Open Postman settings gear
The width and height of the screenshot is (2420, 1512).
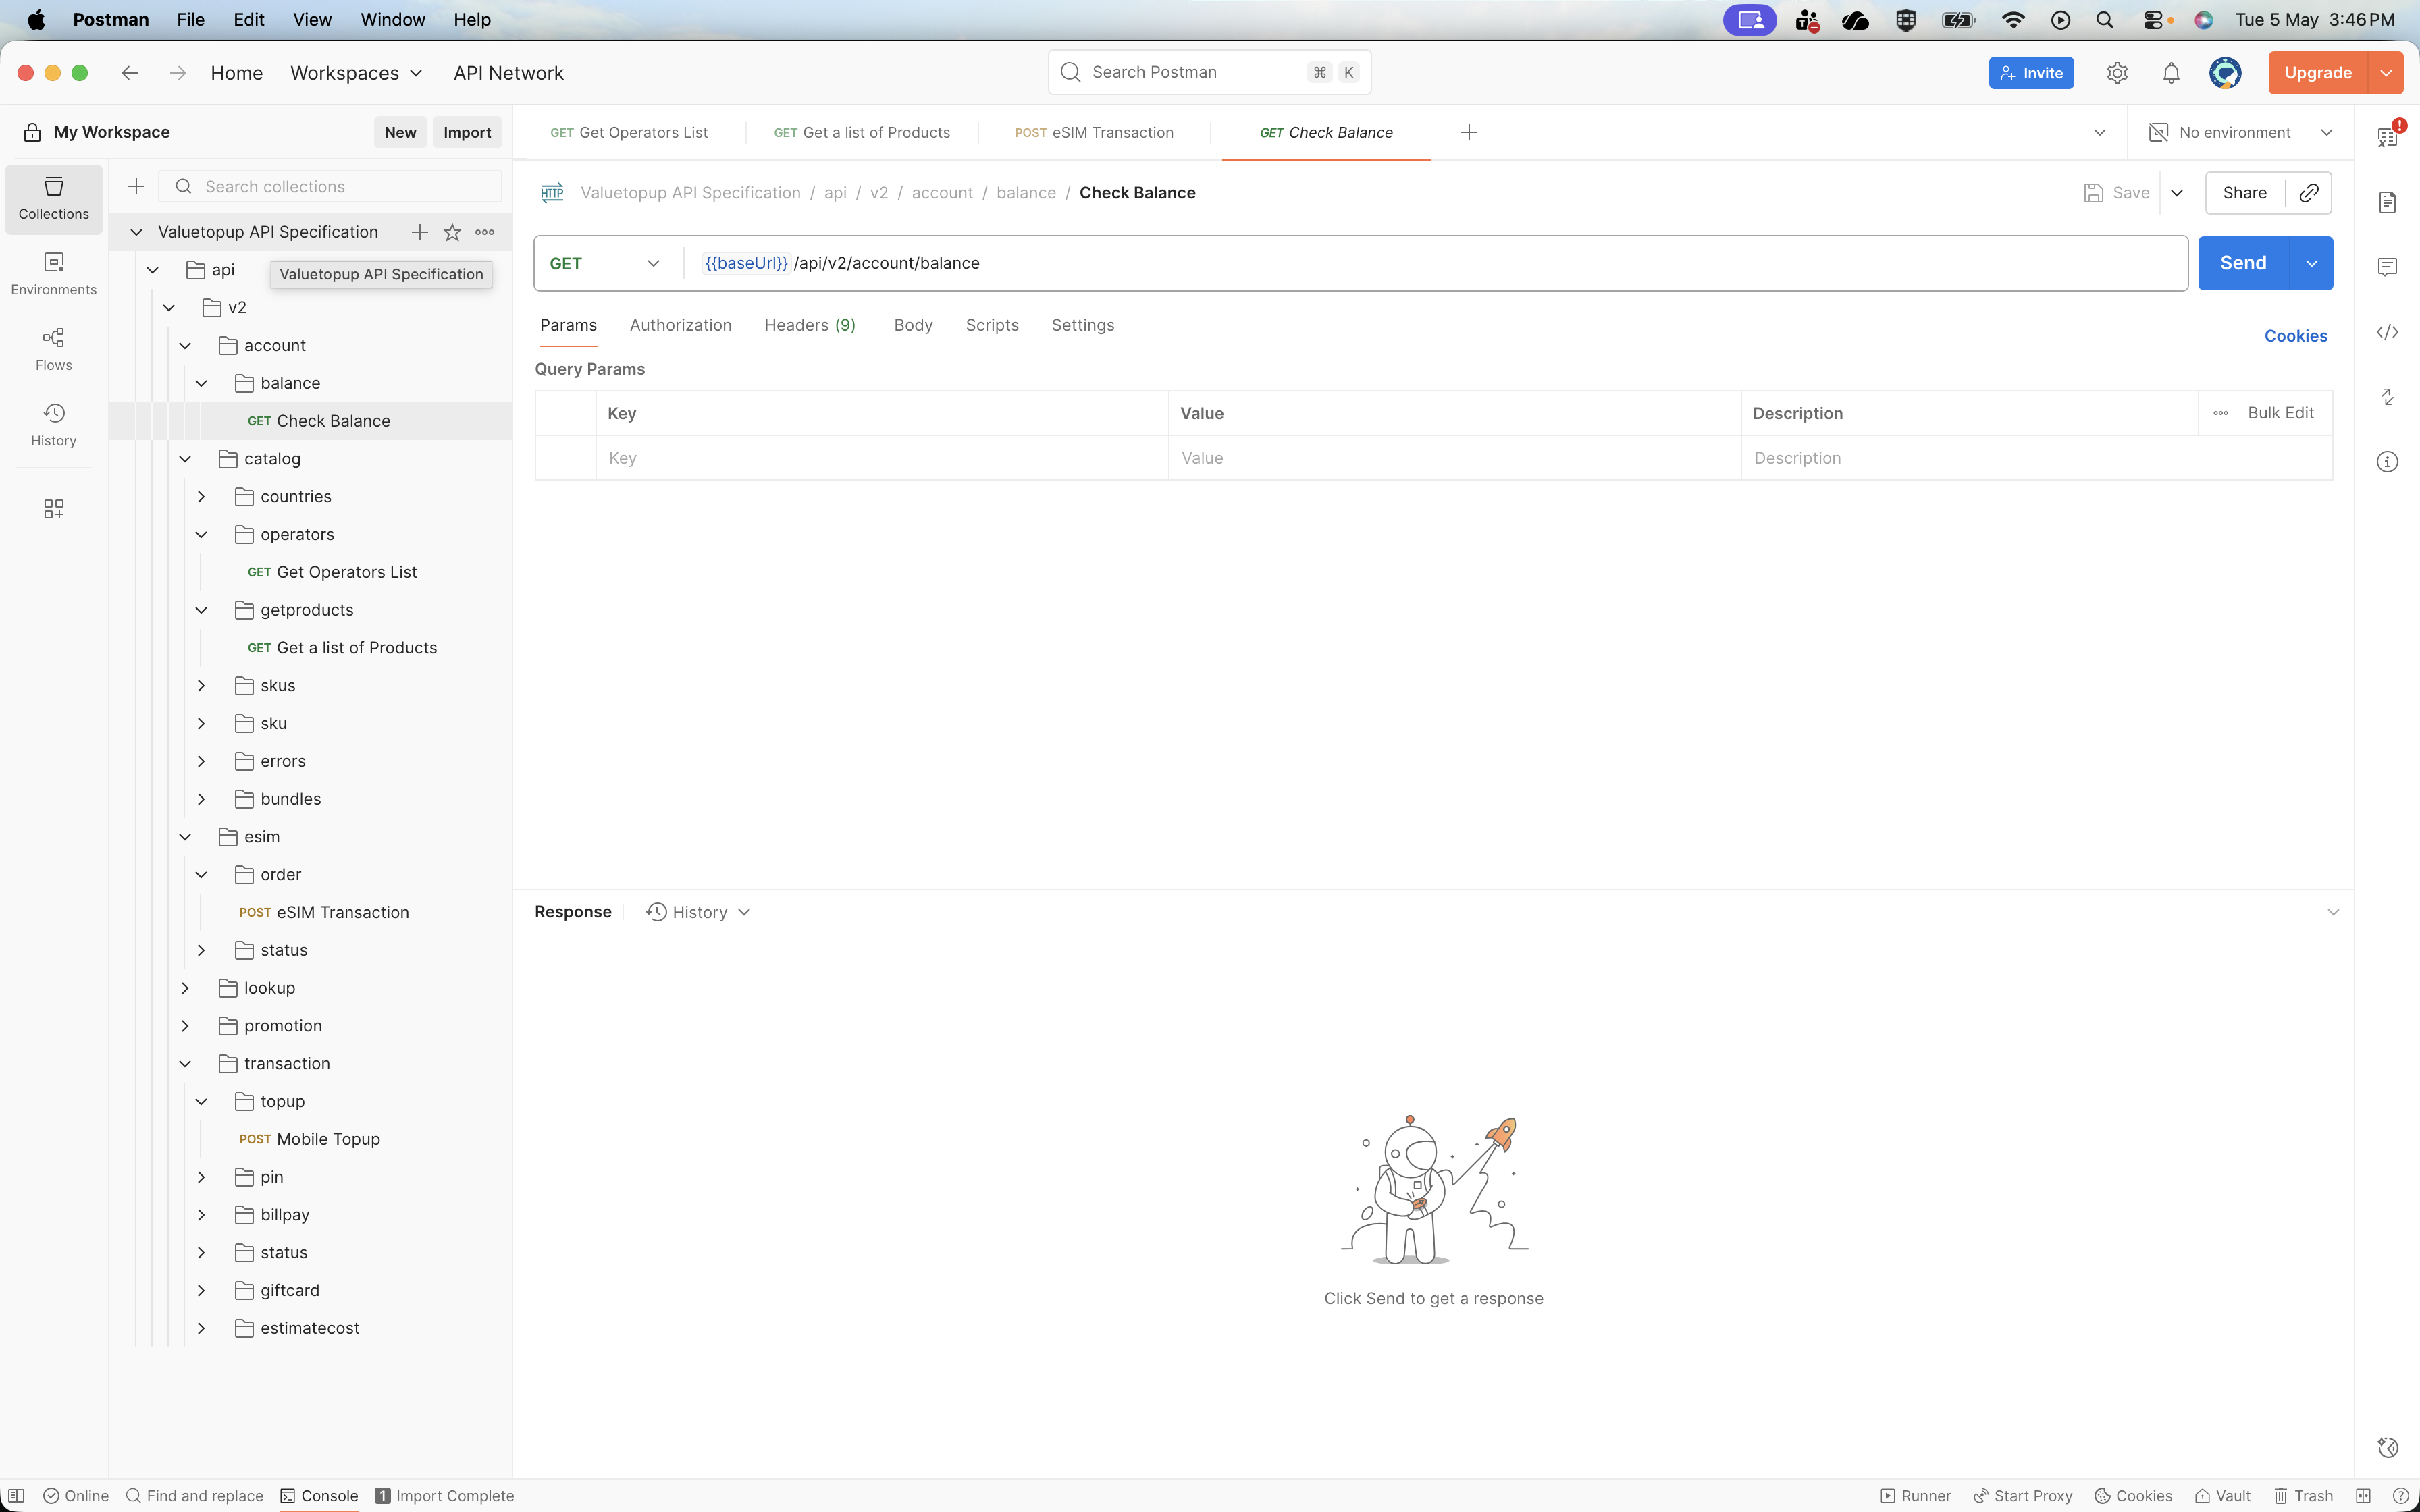point(2117,73)
